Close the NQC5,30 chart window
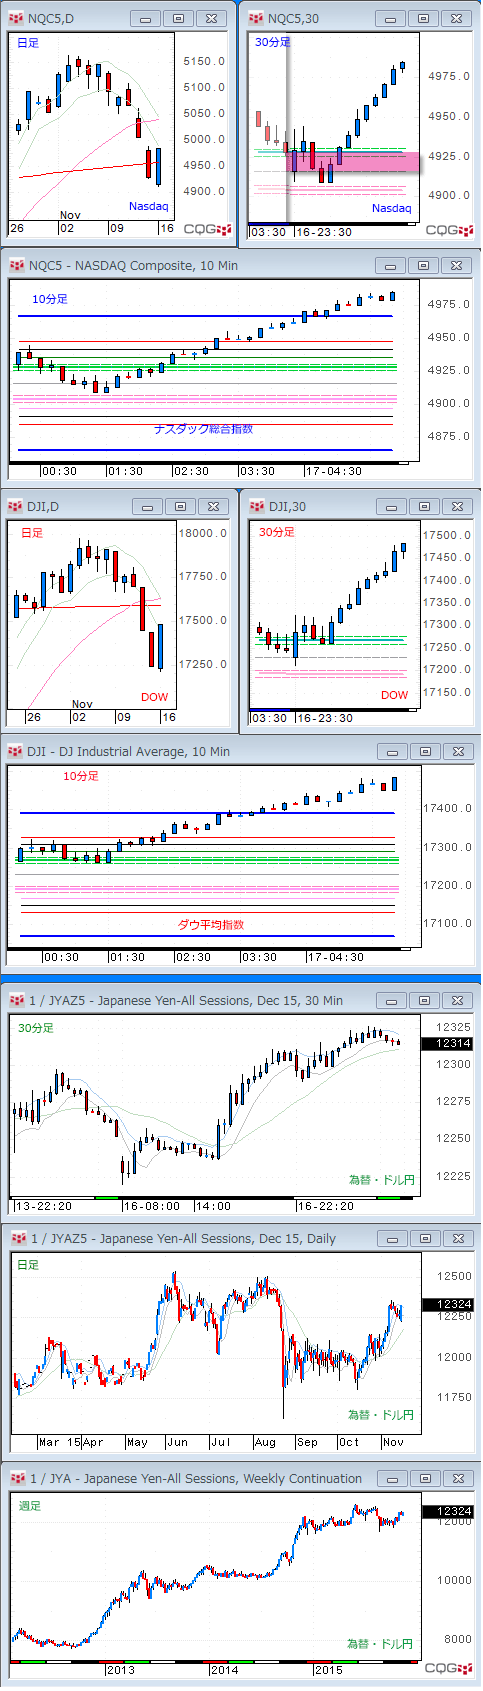 click(455, 18)
